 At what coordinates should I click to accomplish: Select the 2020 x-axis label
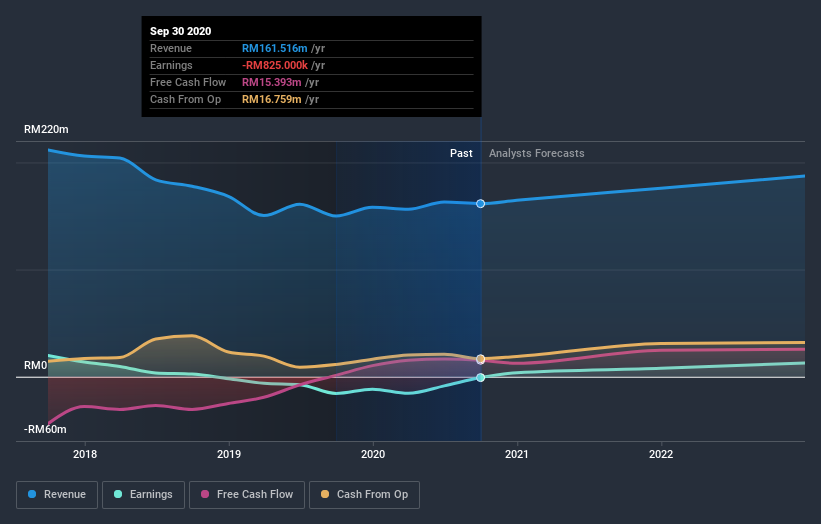click(x=373, y=454)
